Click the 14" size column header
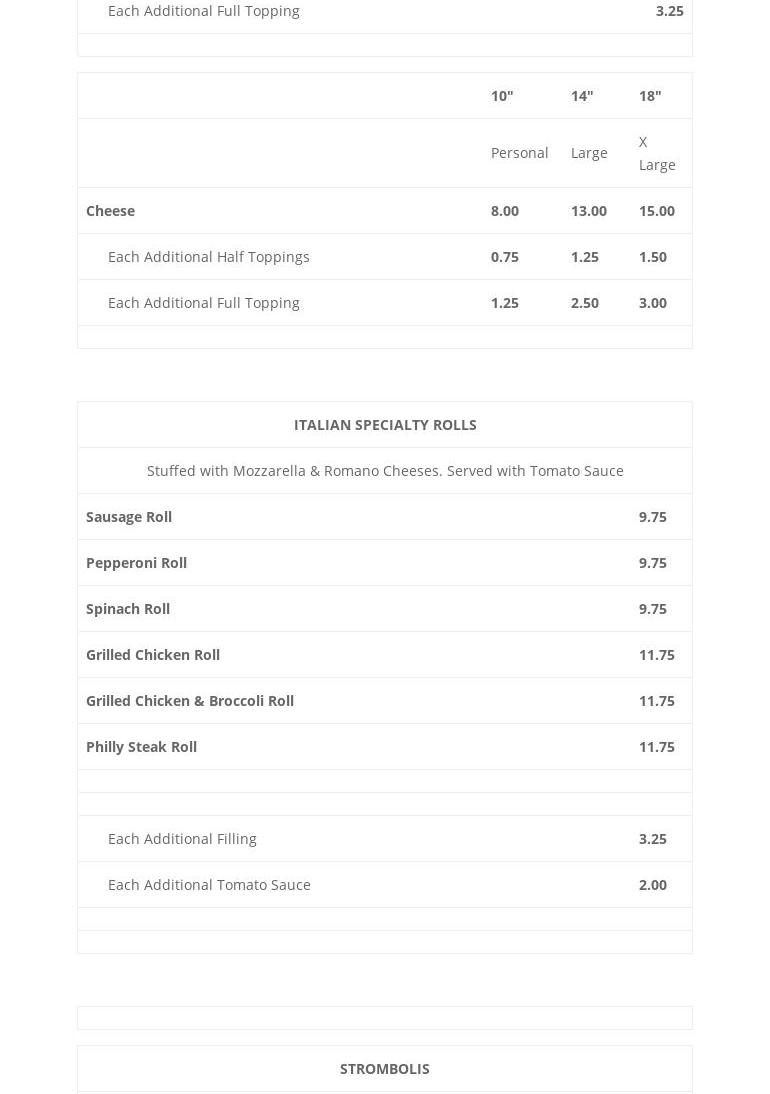The width and height of the screenshot is (770, 1094). [582, 95]
